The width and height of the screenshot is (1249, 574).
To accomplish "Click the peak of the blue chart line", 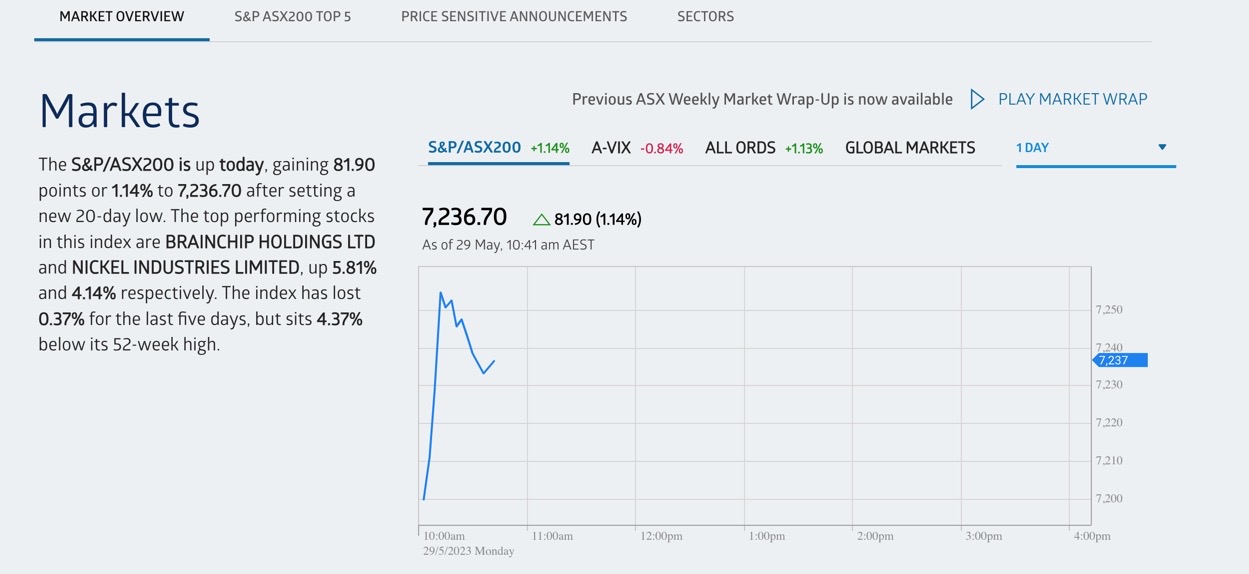I will (x=441, y=293).
